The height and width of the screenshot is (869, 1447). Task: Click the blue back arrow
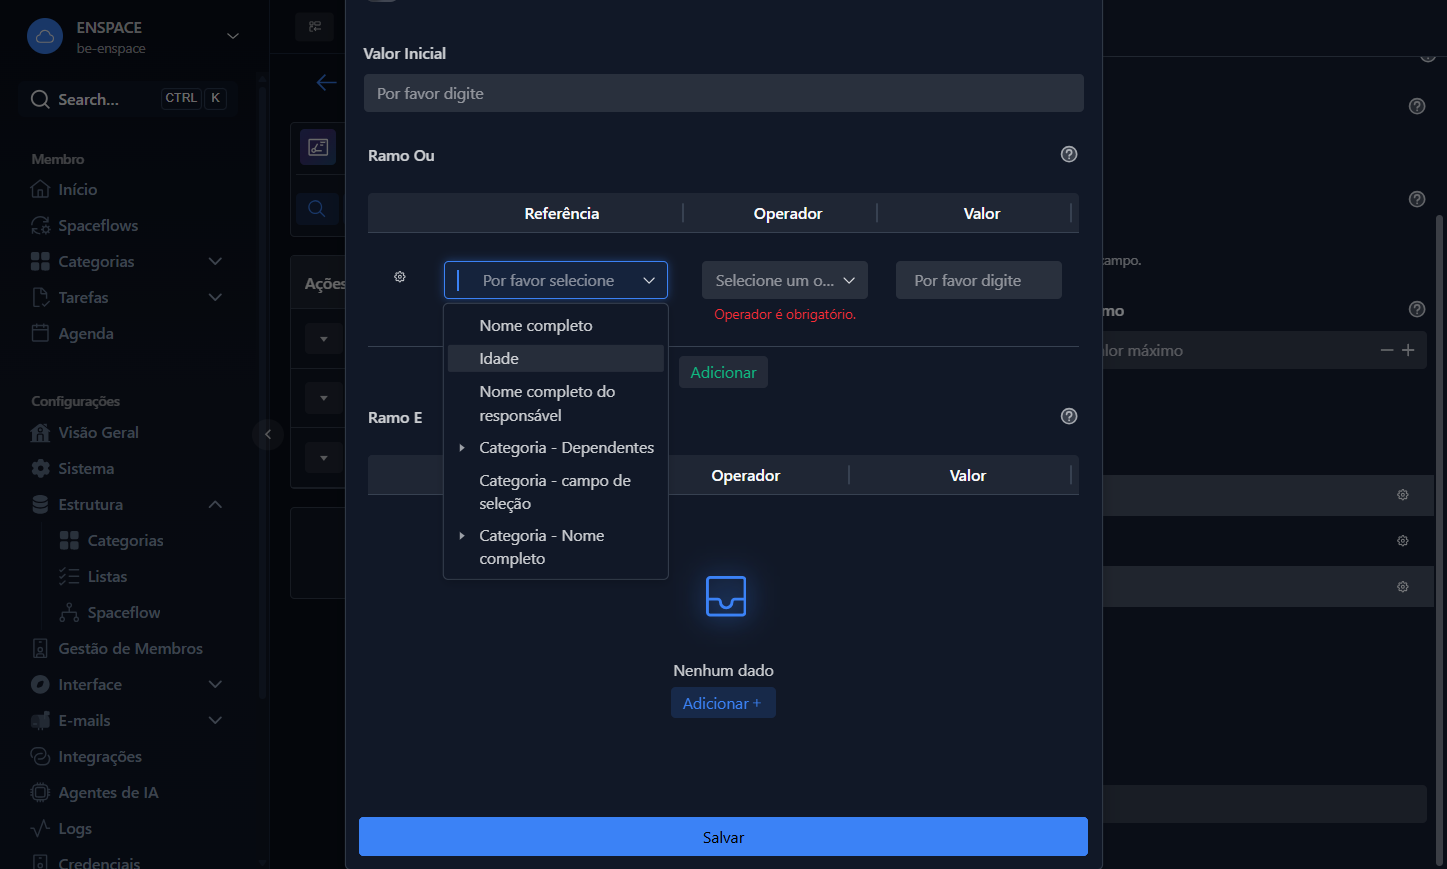[326, 82]
